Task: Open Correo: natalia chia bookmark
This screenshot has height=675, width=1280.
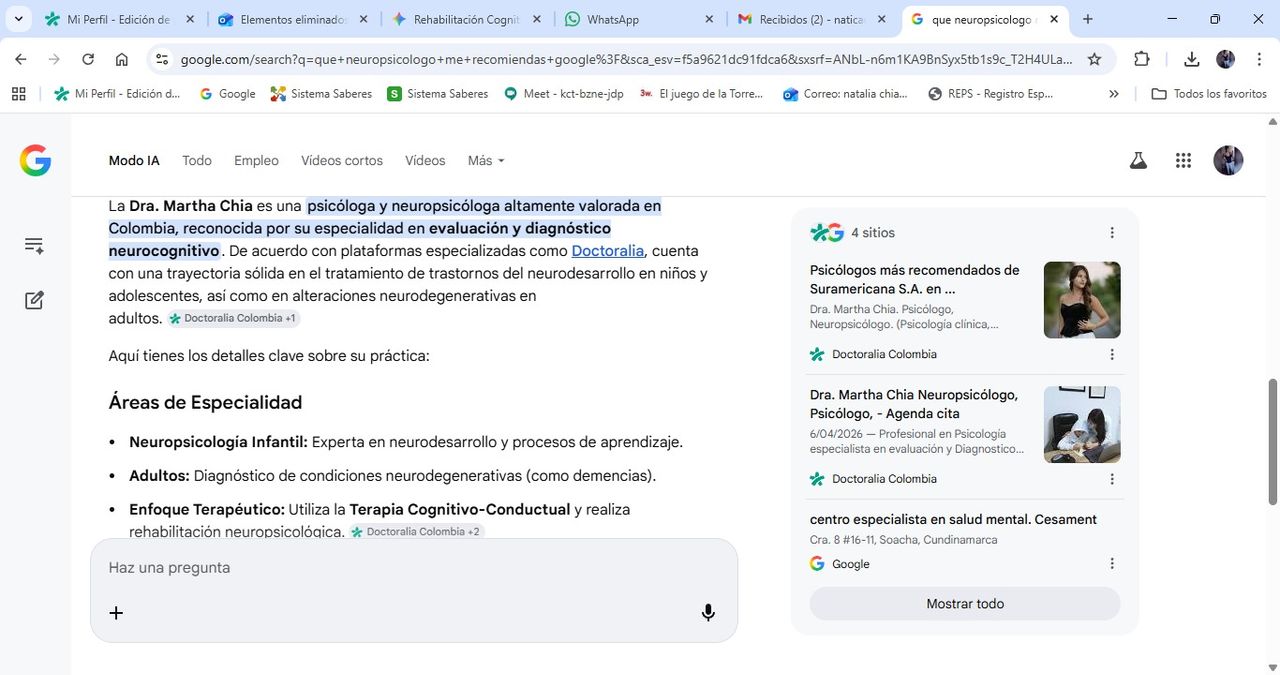Action: coord(846,94)
